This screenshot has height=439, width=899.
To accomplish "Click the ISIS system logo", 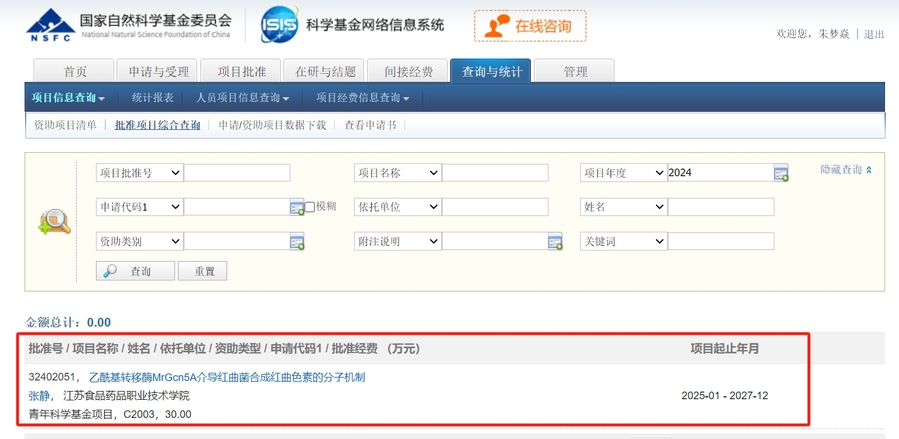I will click(x=279, y=25).
